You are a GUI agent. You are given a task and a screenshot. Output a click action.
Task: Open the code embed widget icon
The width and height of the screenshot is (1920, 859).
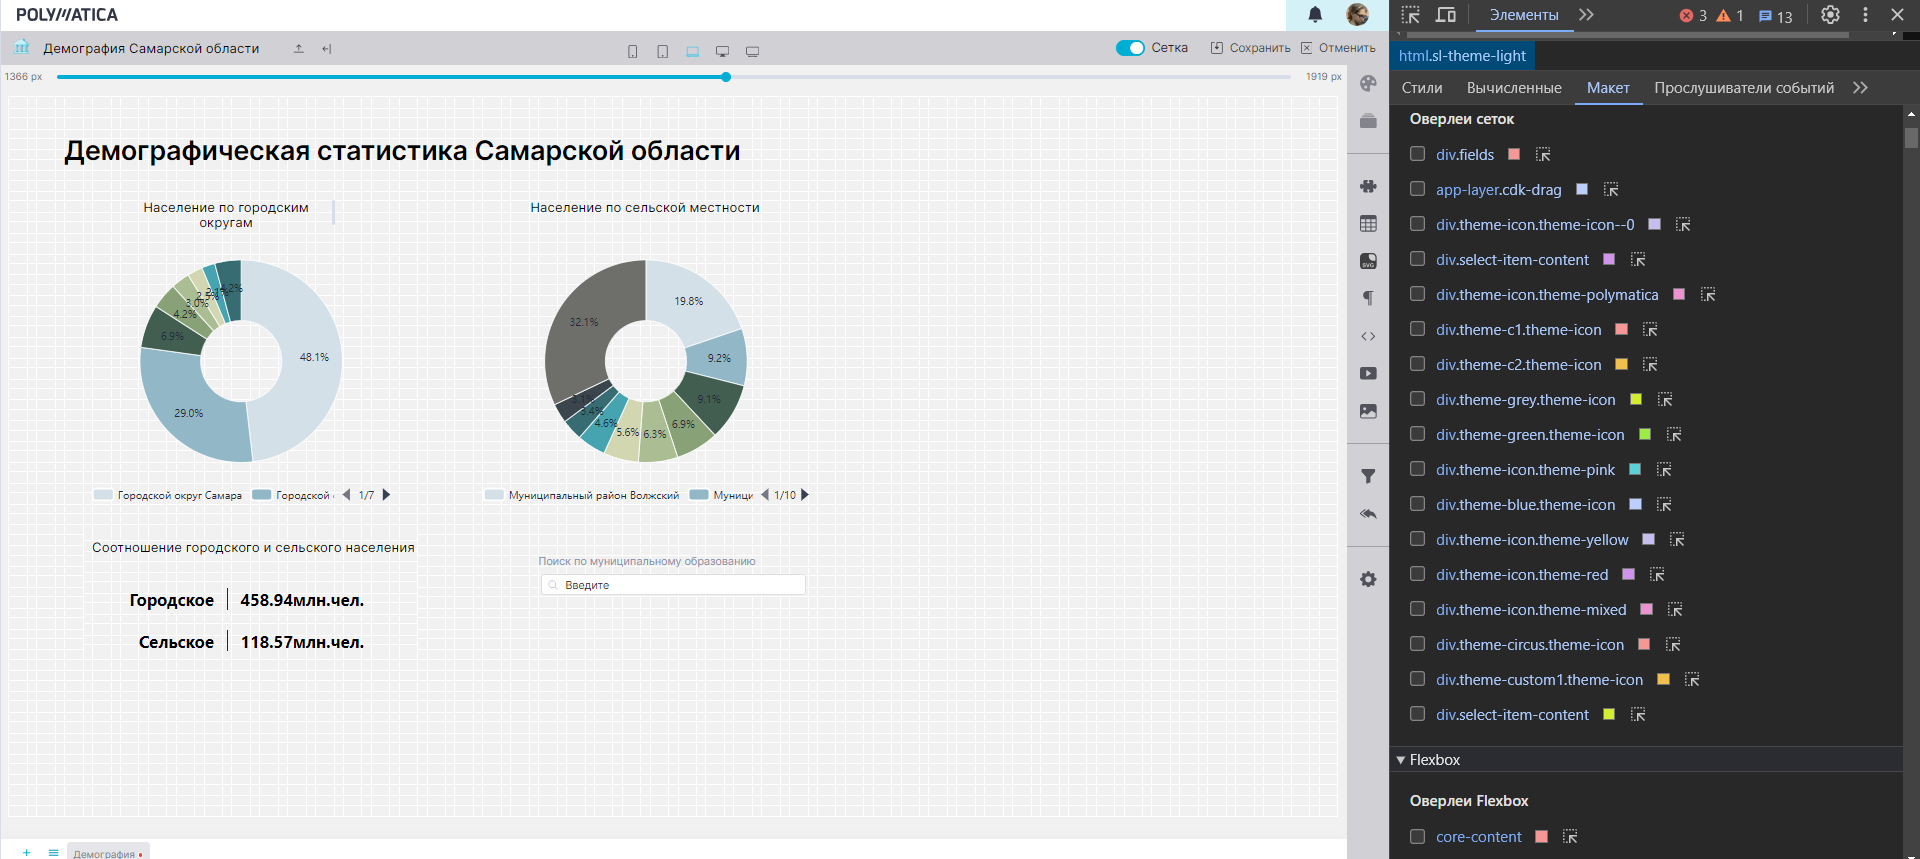(x=1368, y=336)
